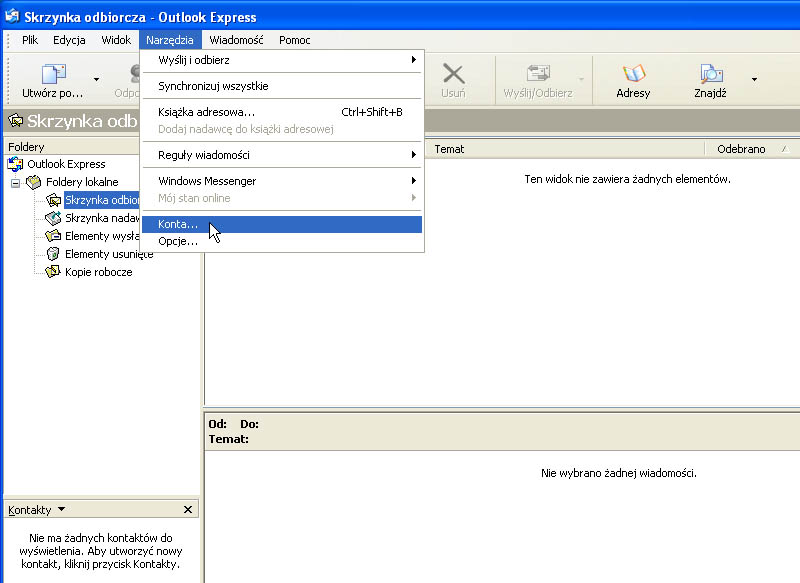Select the Kopie robocze folder label
This screenshot has height=583, width=800.
(98, 272)
